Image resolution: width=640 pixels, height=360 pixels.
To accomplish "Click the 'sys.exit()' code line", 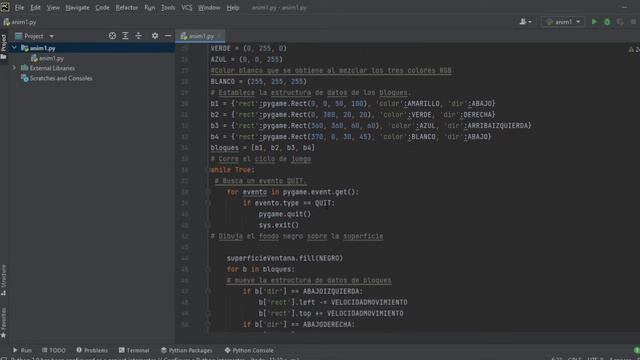I will 278,225.
